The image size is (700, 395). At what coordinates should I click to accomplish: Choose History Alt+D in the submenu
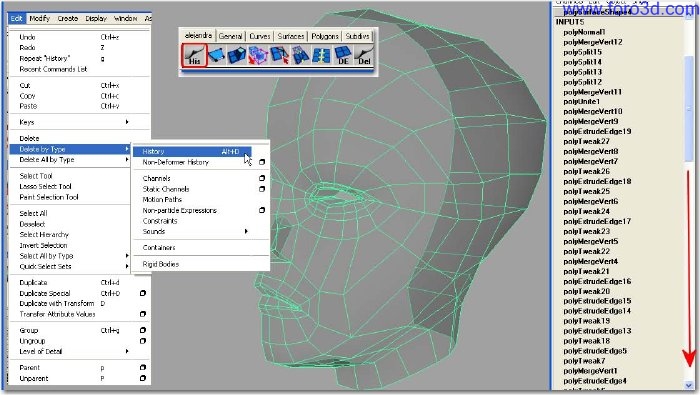(x=192, y=152)
